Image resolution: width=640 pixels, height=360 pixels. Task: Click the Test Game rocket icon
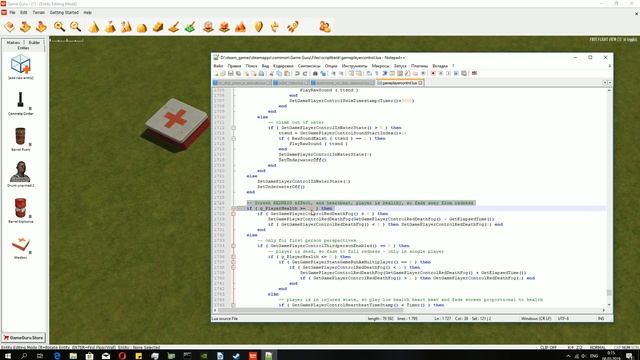click(293, 27)
